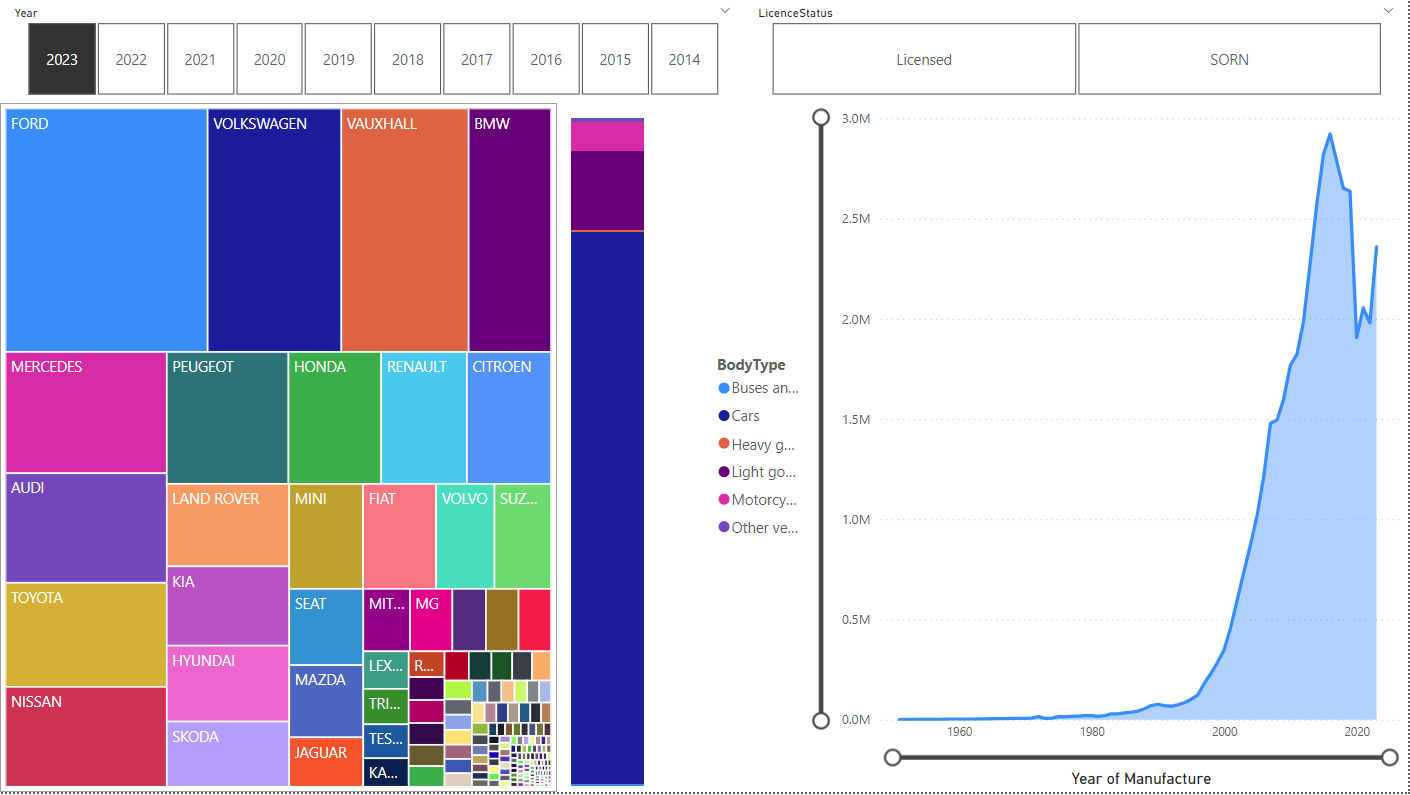The height and width of the screenshot is (795, 1410).
Task: Select Light goods legend color marker
Action: coord(724,472)
